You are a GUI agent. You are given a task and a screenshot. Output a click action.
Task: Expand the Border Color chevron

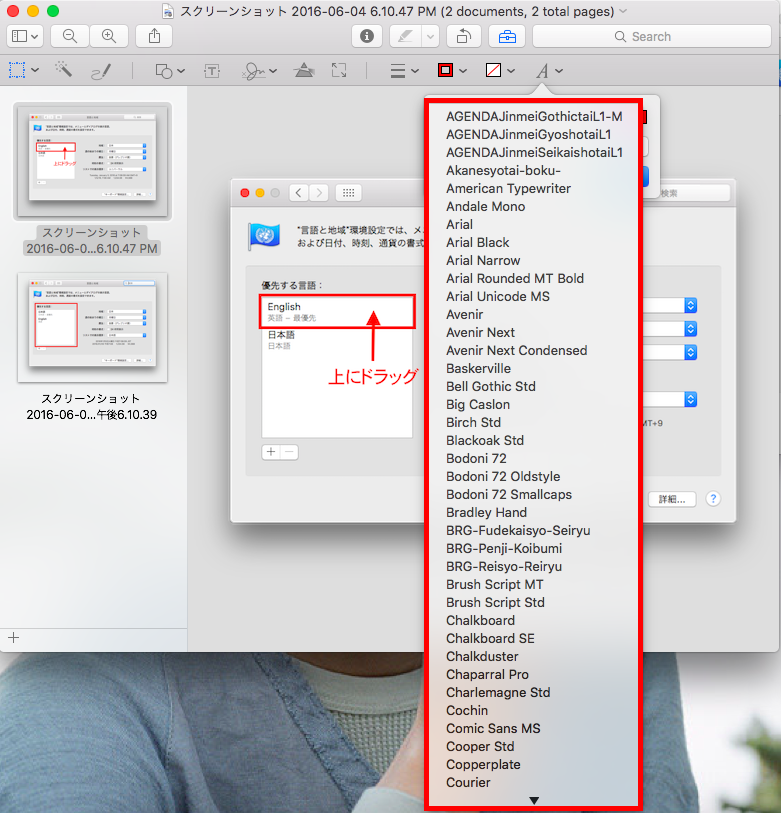click(x=463, y=71)
